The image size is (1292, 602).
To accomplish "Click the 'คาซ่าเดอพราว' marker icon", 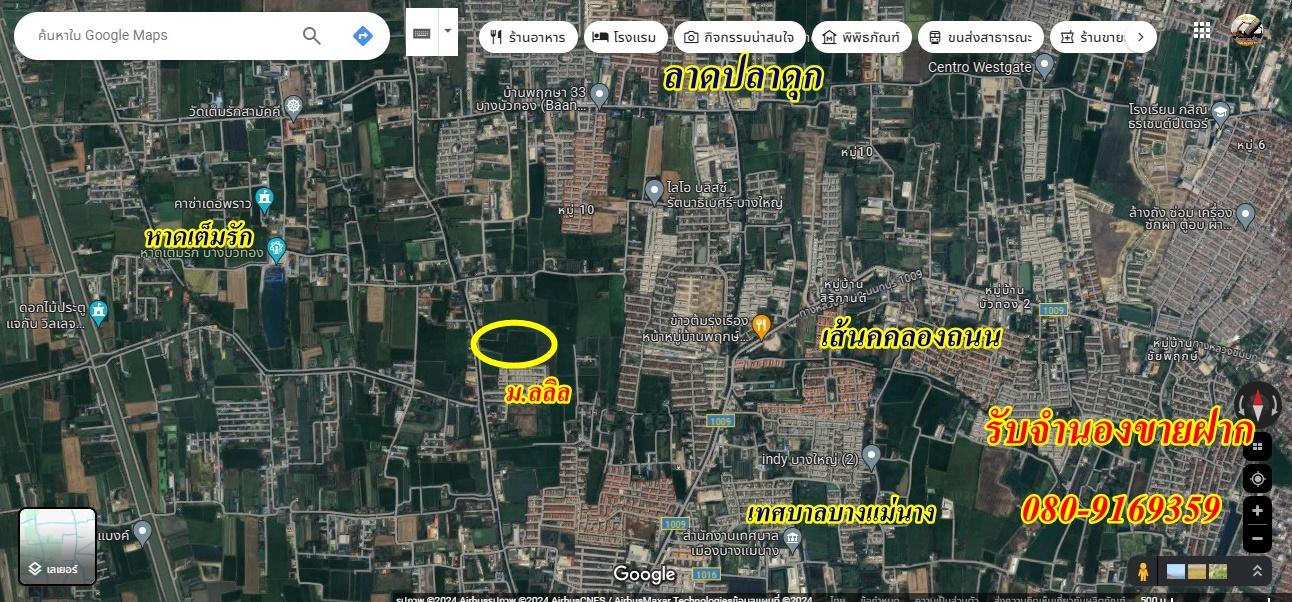I will point(264,199).
